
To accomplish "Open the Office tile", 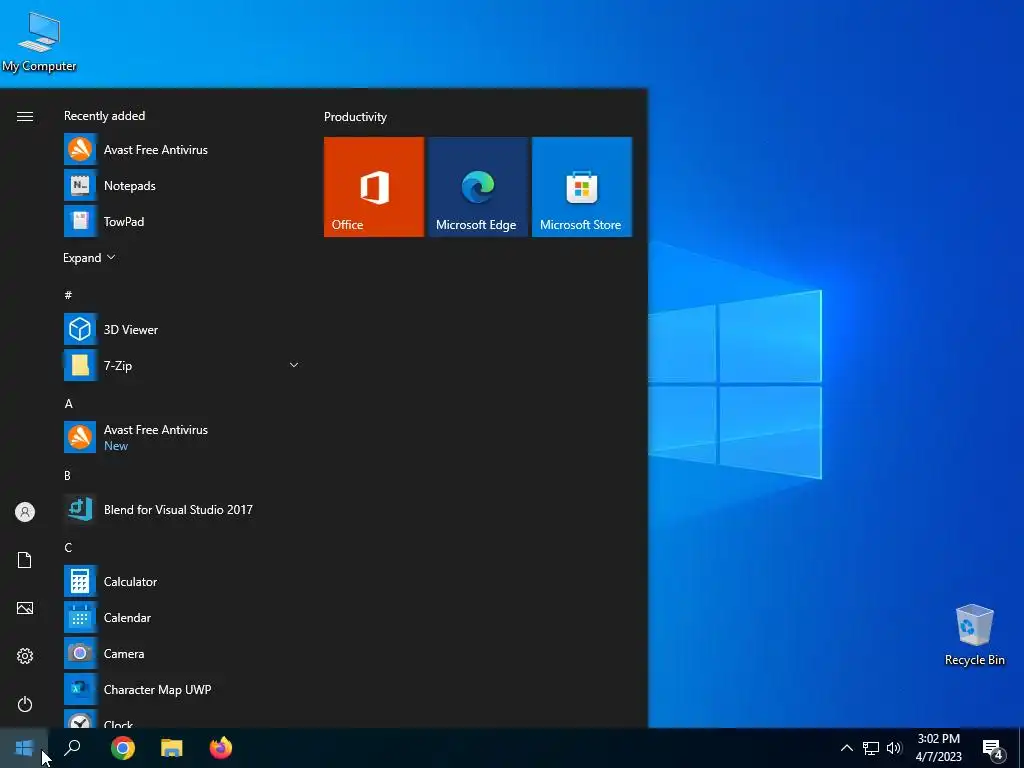I will coord(374,187).
